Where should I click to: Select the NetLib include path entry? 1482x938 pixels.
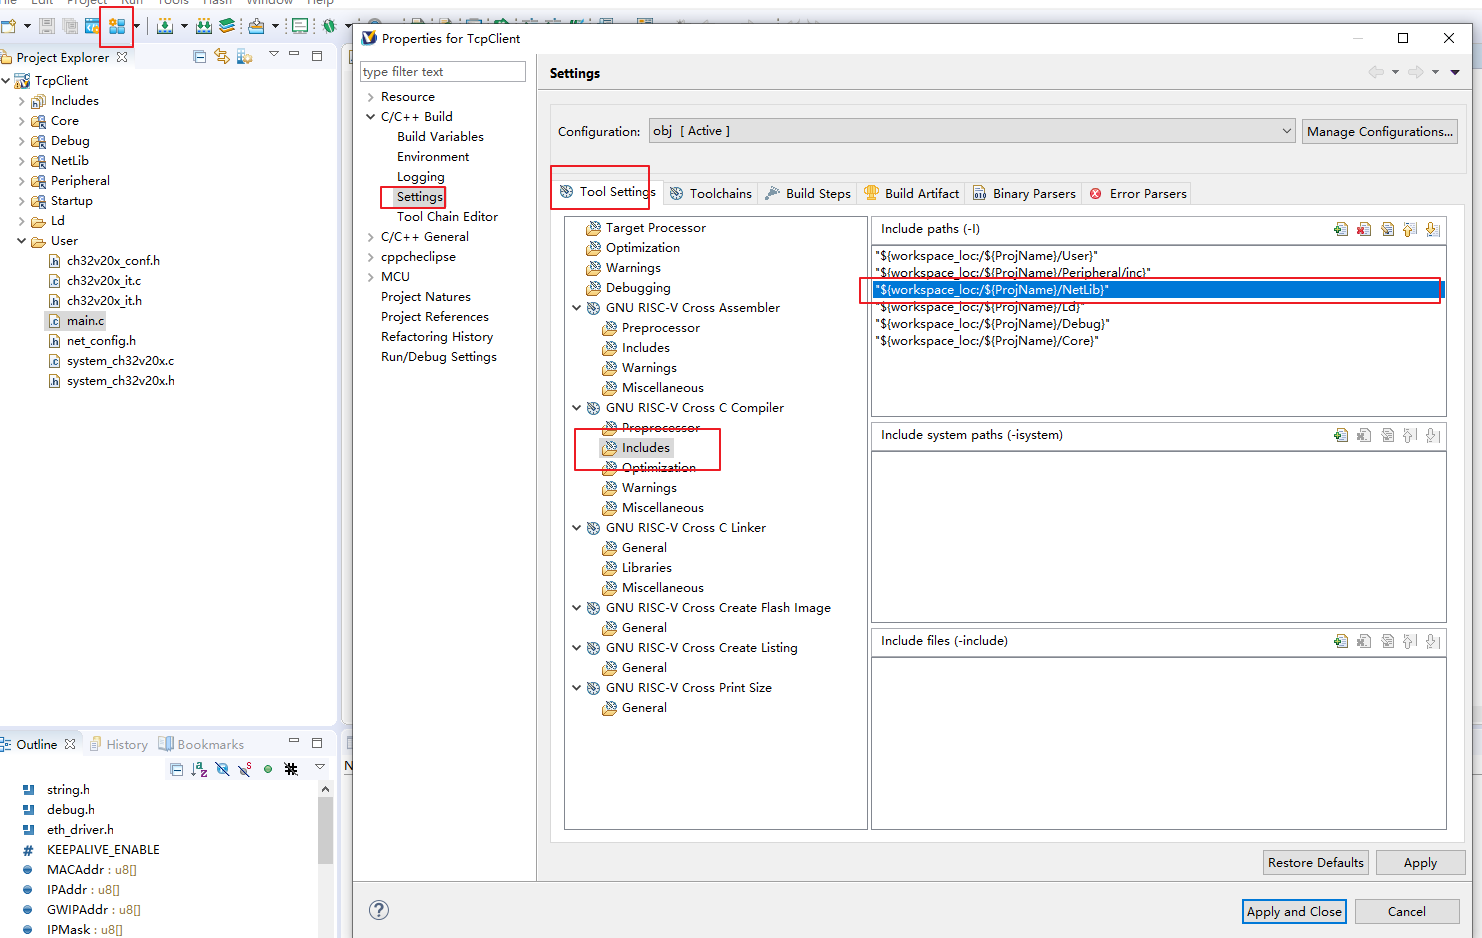pos(1158,290)
